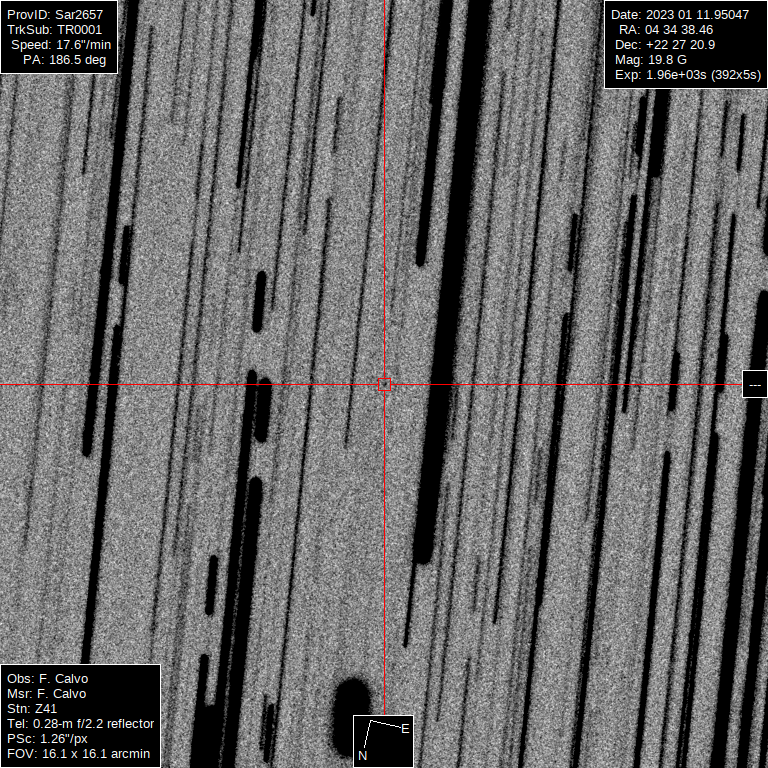Select the 'ProvID: Sar2657' text
This screenshot has height=768, width=768.
click(x=55, y=15)
